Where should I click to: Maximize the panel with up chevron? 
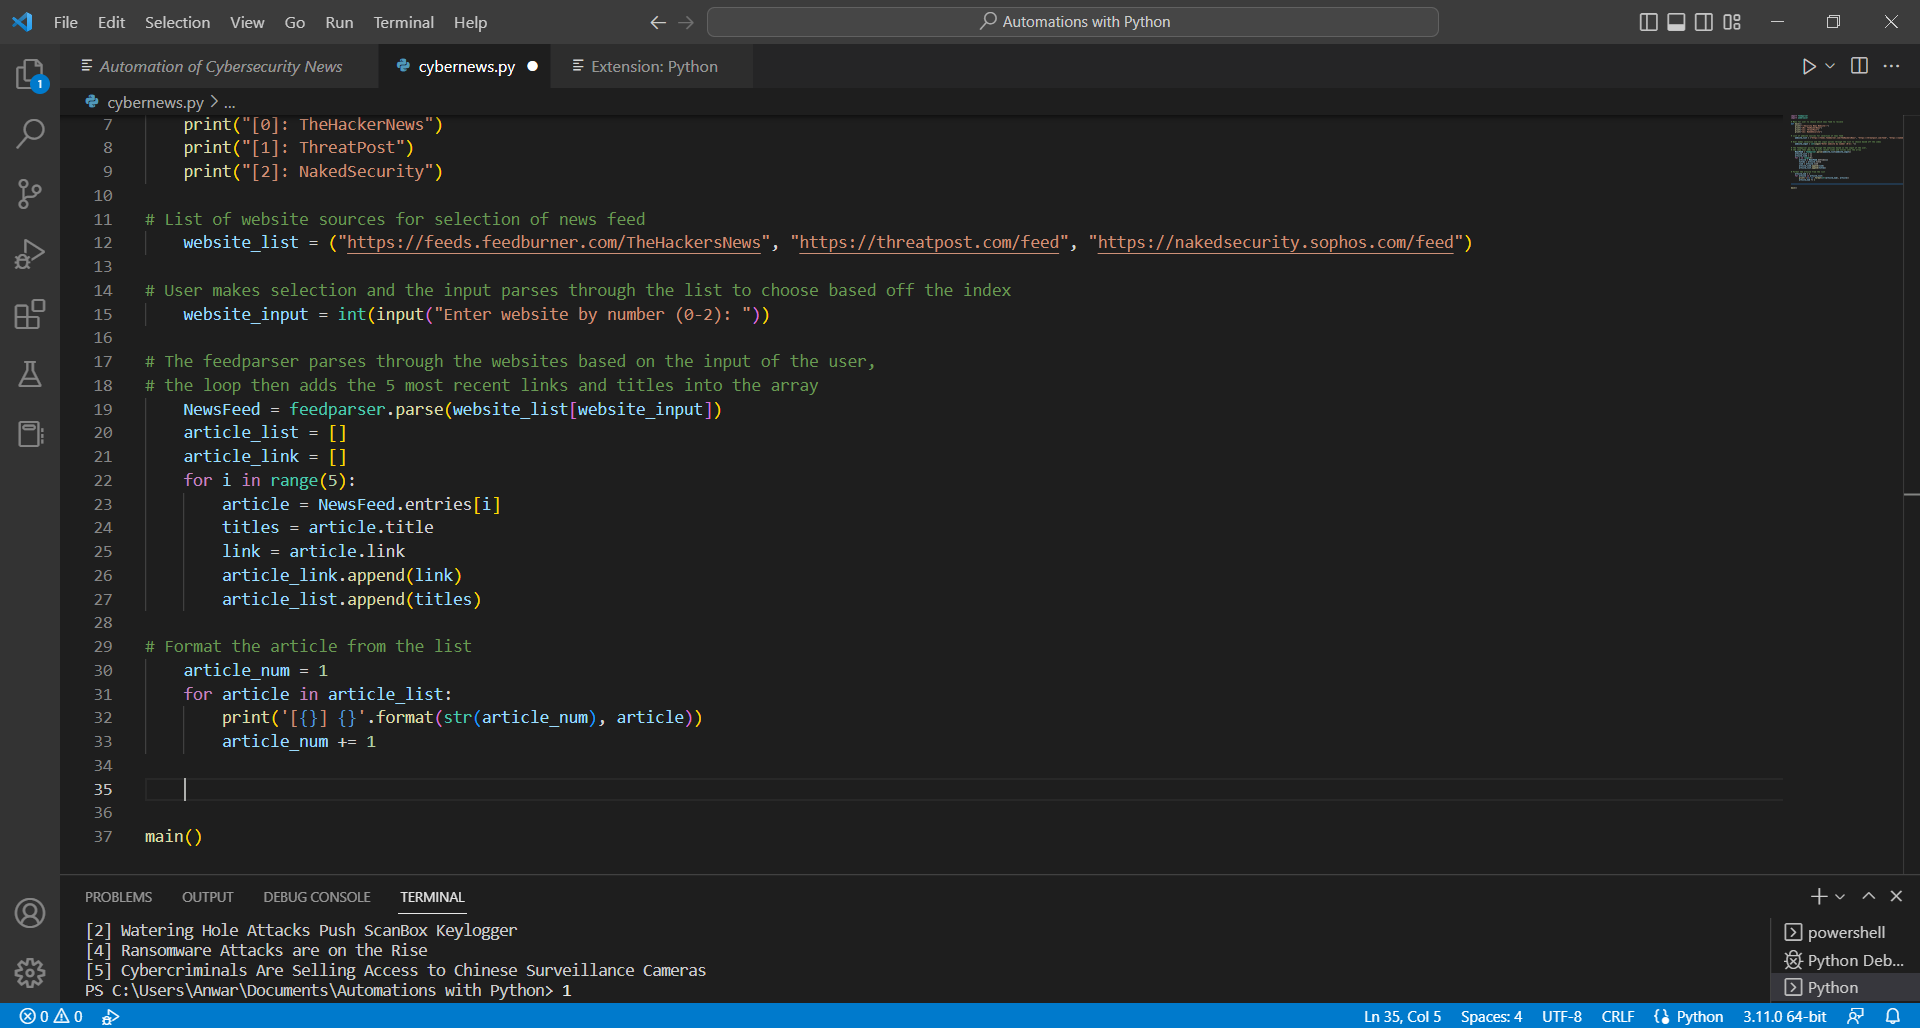pos(1868,897)
